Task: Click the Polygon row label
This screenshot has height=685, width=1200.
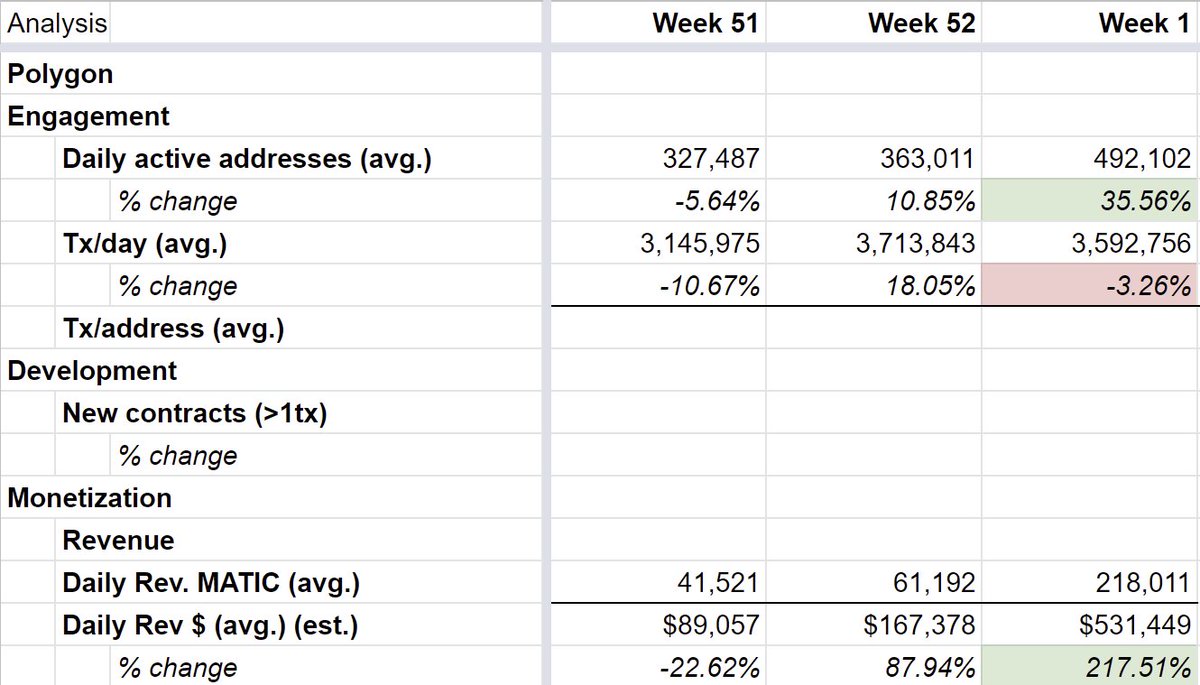Action: pyautogui.click(x=60, y=74)
